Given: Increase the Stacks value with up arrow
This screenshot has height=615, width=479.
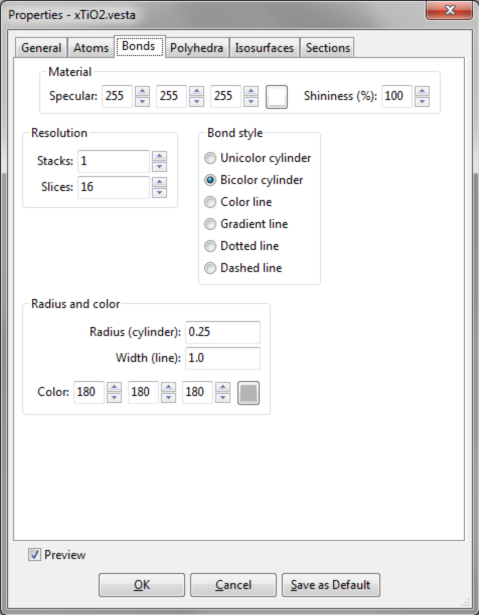Looking at the screenshot, I should [159, 156].
